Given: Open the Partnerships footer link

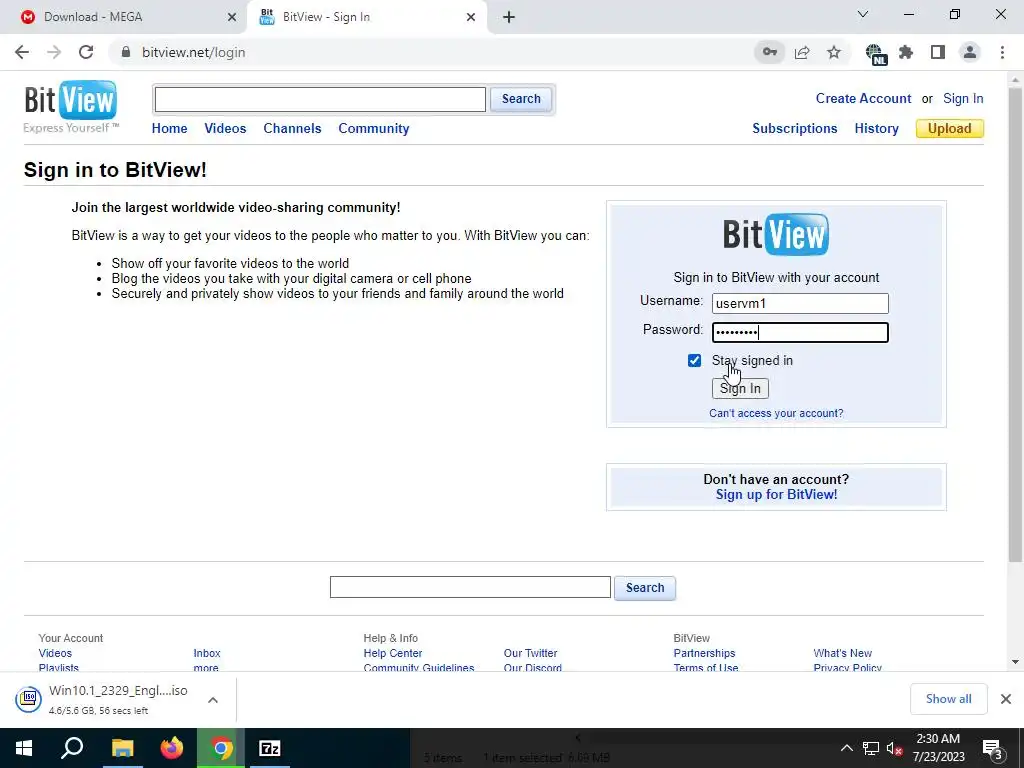Looking at the screenshot, I should [x=704, y=653].
